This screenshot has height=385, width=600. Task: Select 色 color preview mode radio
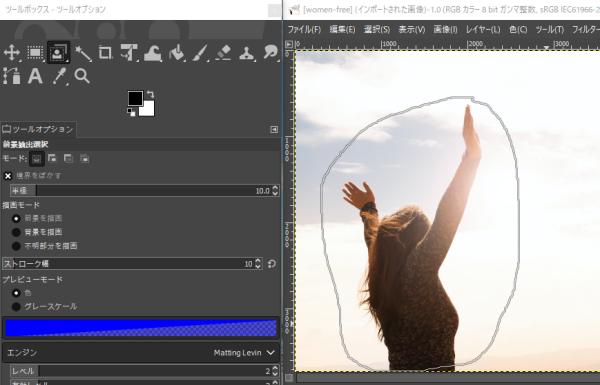(x=16, y=293)
